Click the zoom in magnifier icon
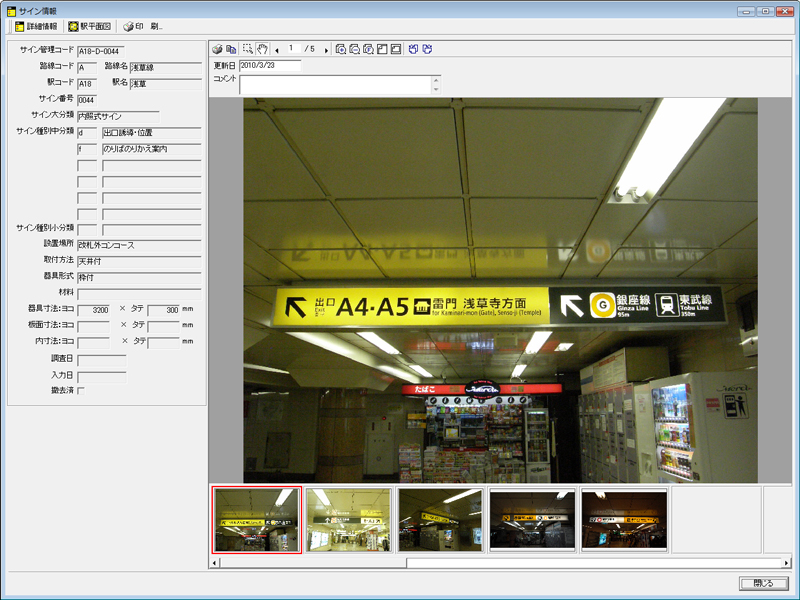Viewport: 800px width, 600px height. click(341, 49)
